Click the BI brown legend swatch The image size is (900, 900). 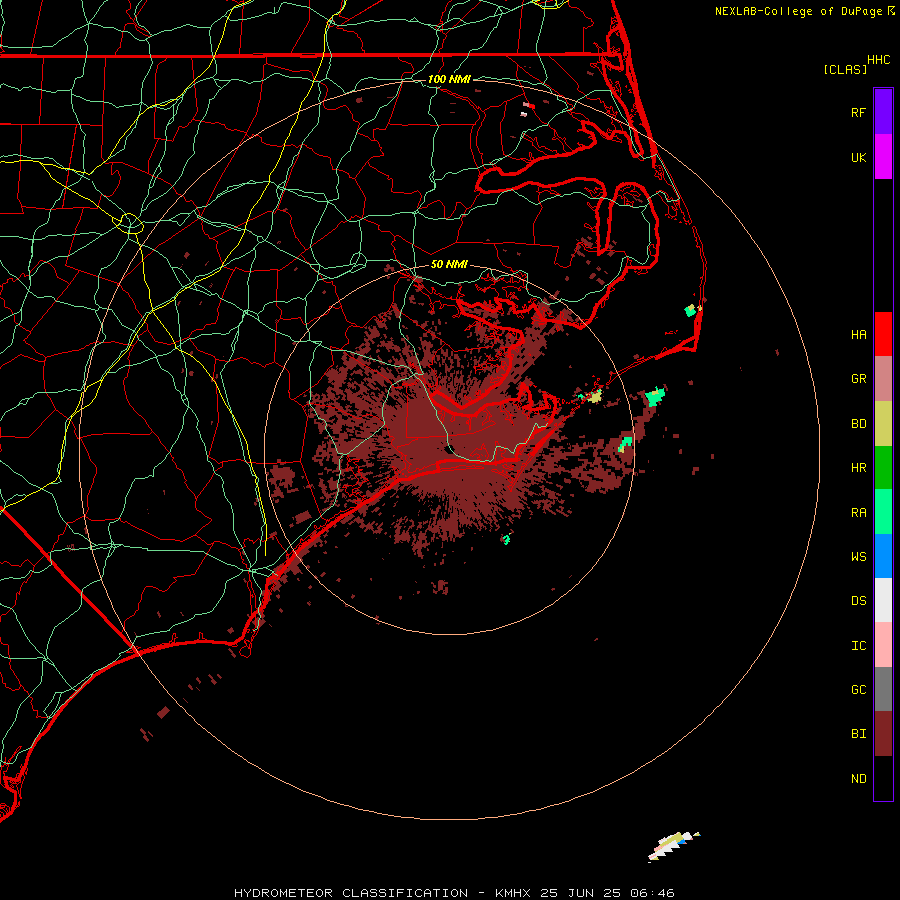(883, 734)
